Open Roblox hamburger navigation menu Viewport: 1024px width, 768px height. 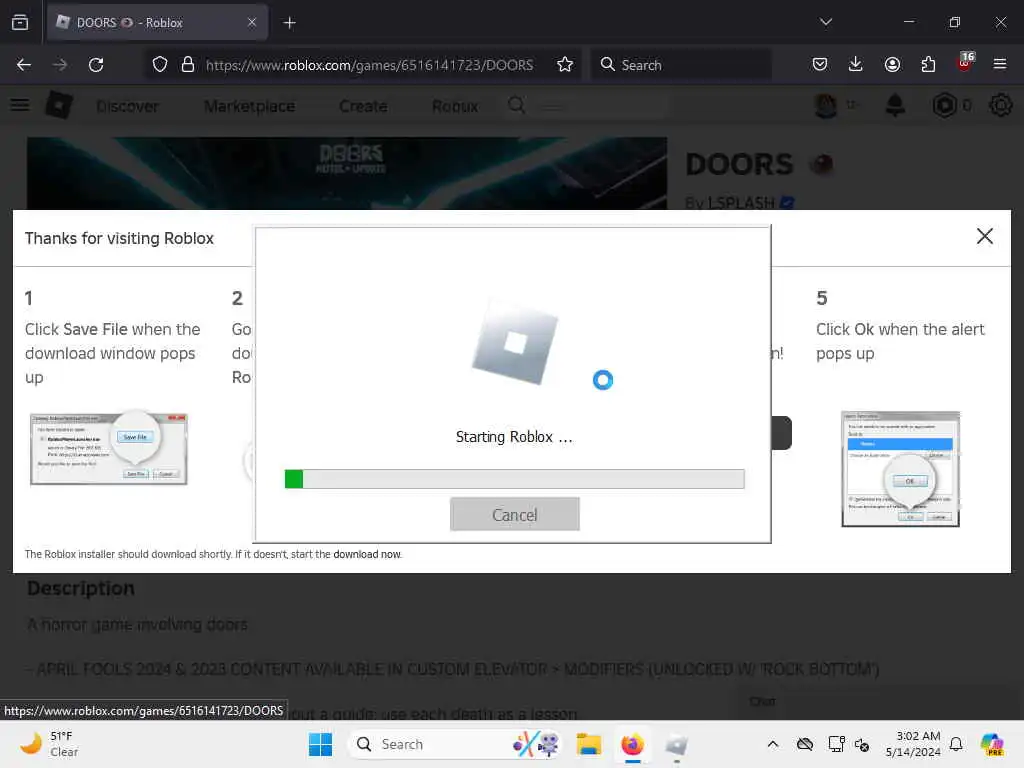[20, 105]
